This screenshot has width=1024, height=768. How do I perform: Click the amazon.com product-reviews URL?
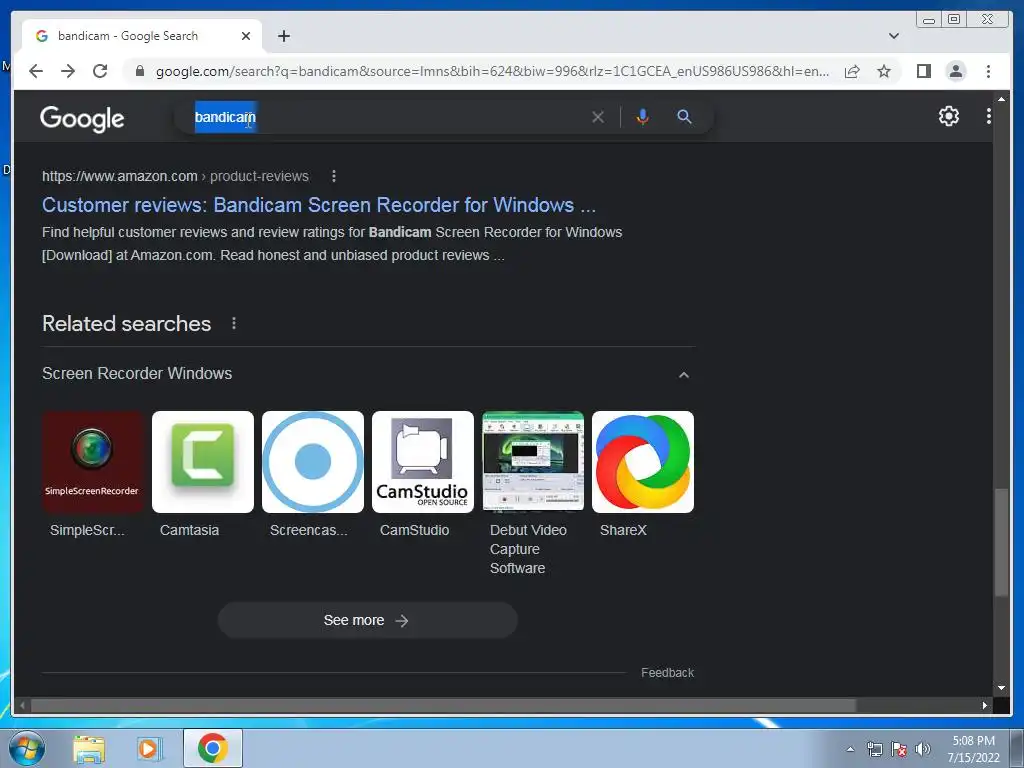(175, 176)
